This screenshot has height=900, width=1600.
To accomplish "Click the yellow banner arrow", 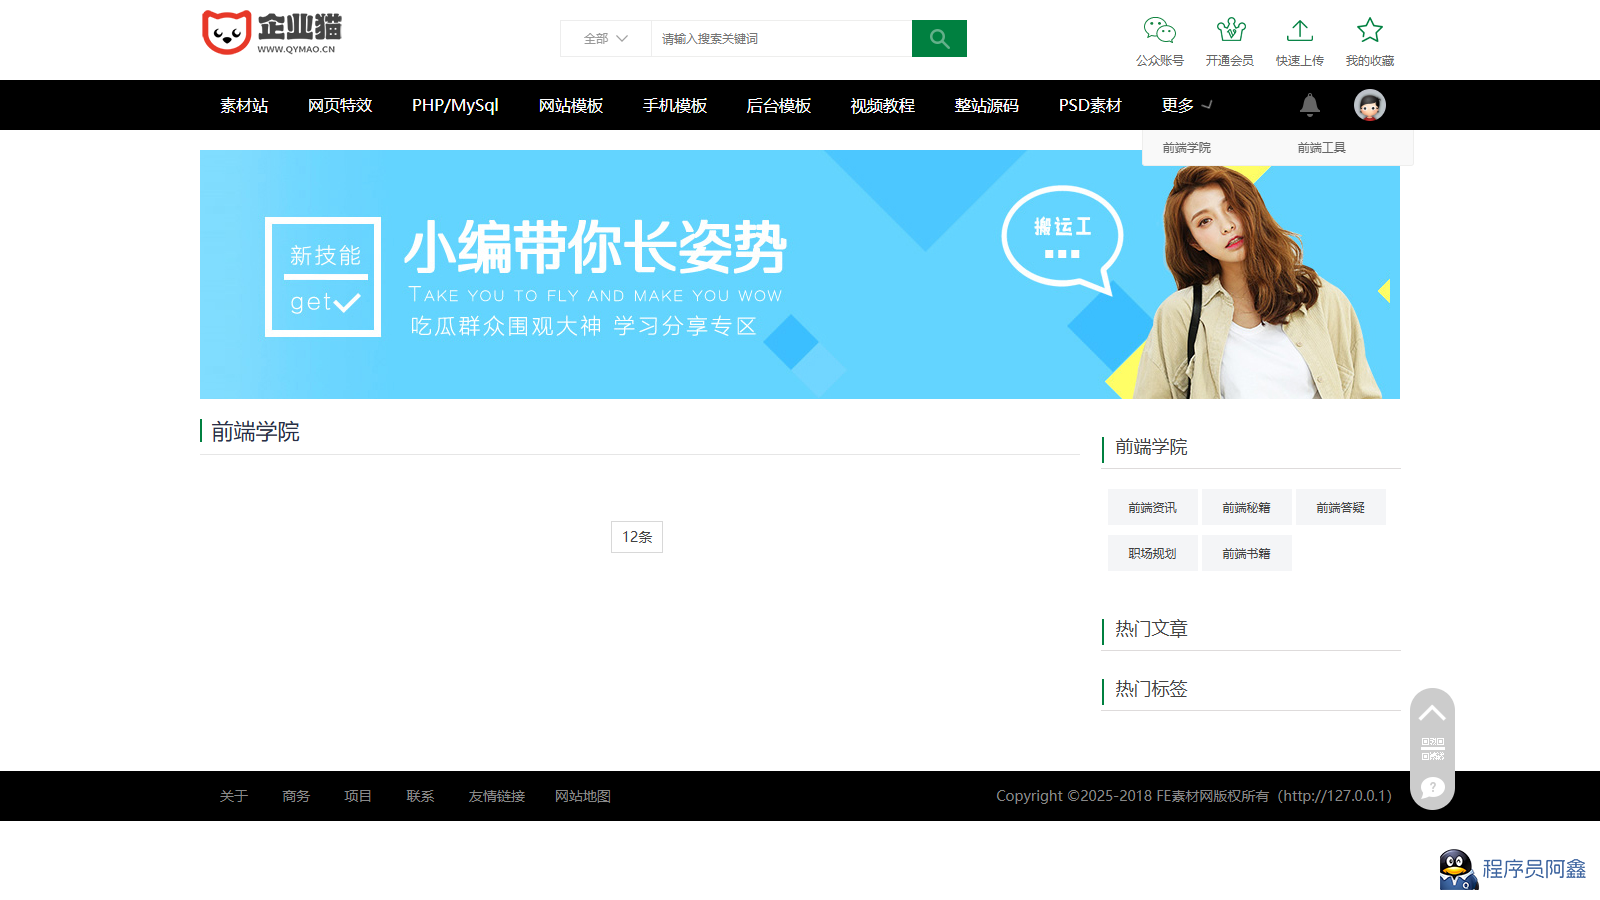I will (x=1384, y=291).
